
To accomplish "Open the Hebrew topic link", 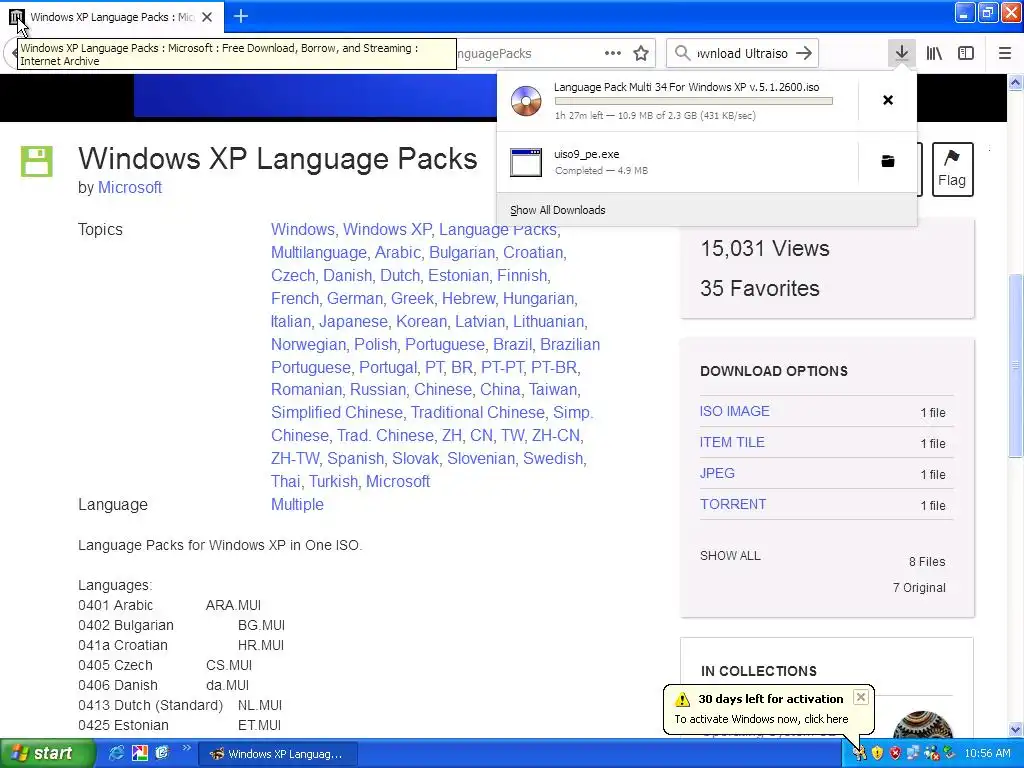I will click(x=468, y=298).
